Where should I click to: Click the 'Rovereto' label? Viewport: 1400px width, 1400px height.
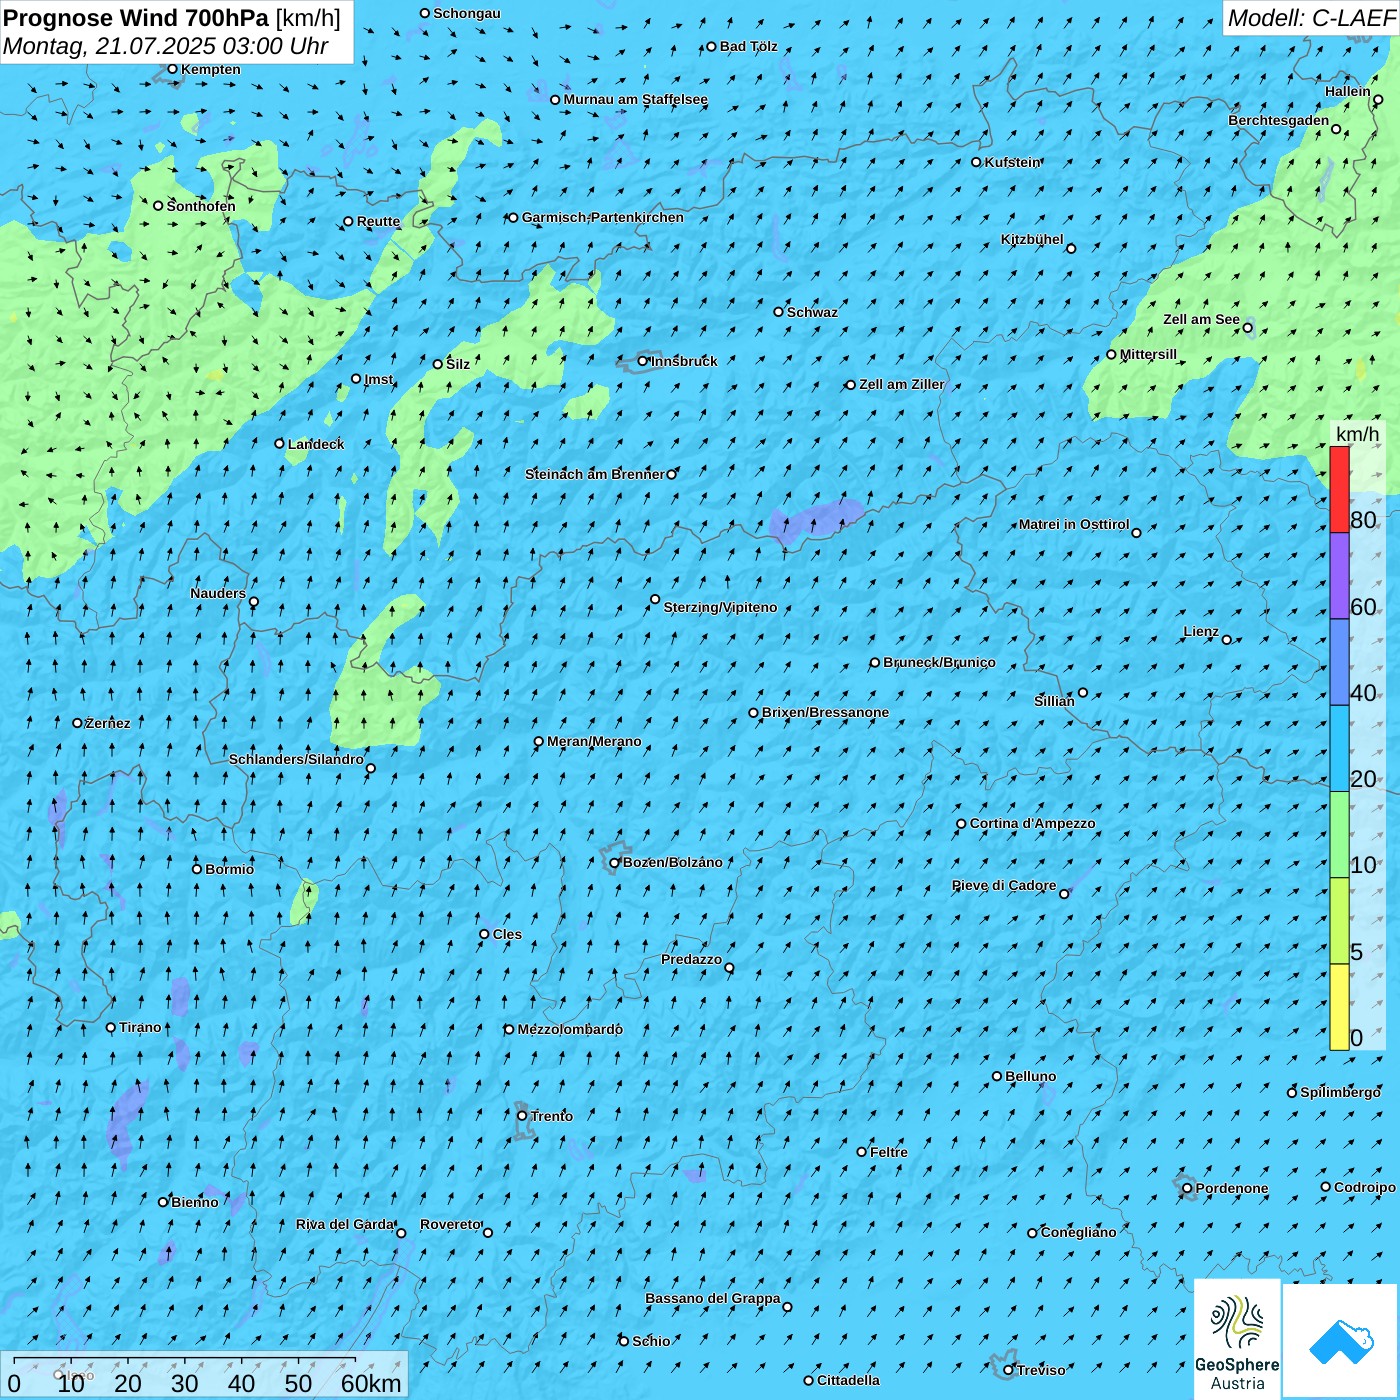tap(451, 1224)
